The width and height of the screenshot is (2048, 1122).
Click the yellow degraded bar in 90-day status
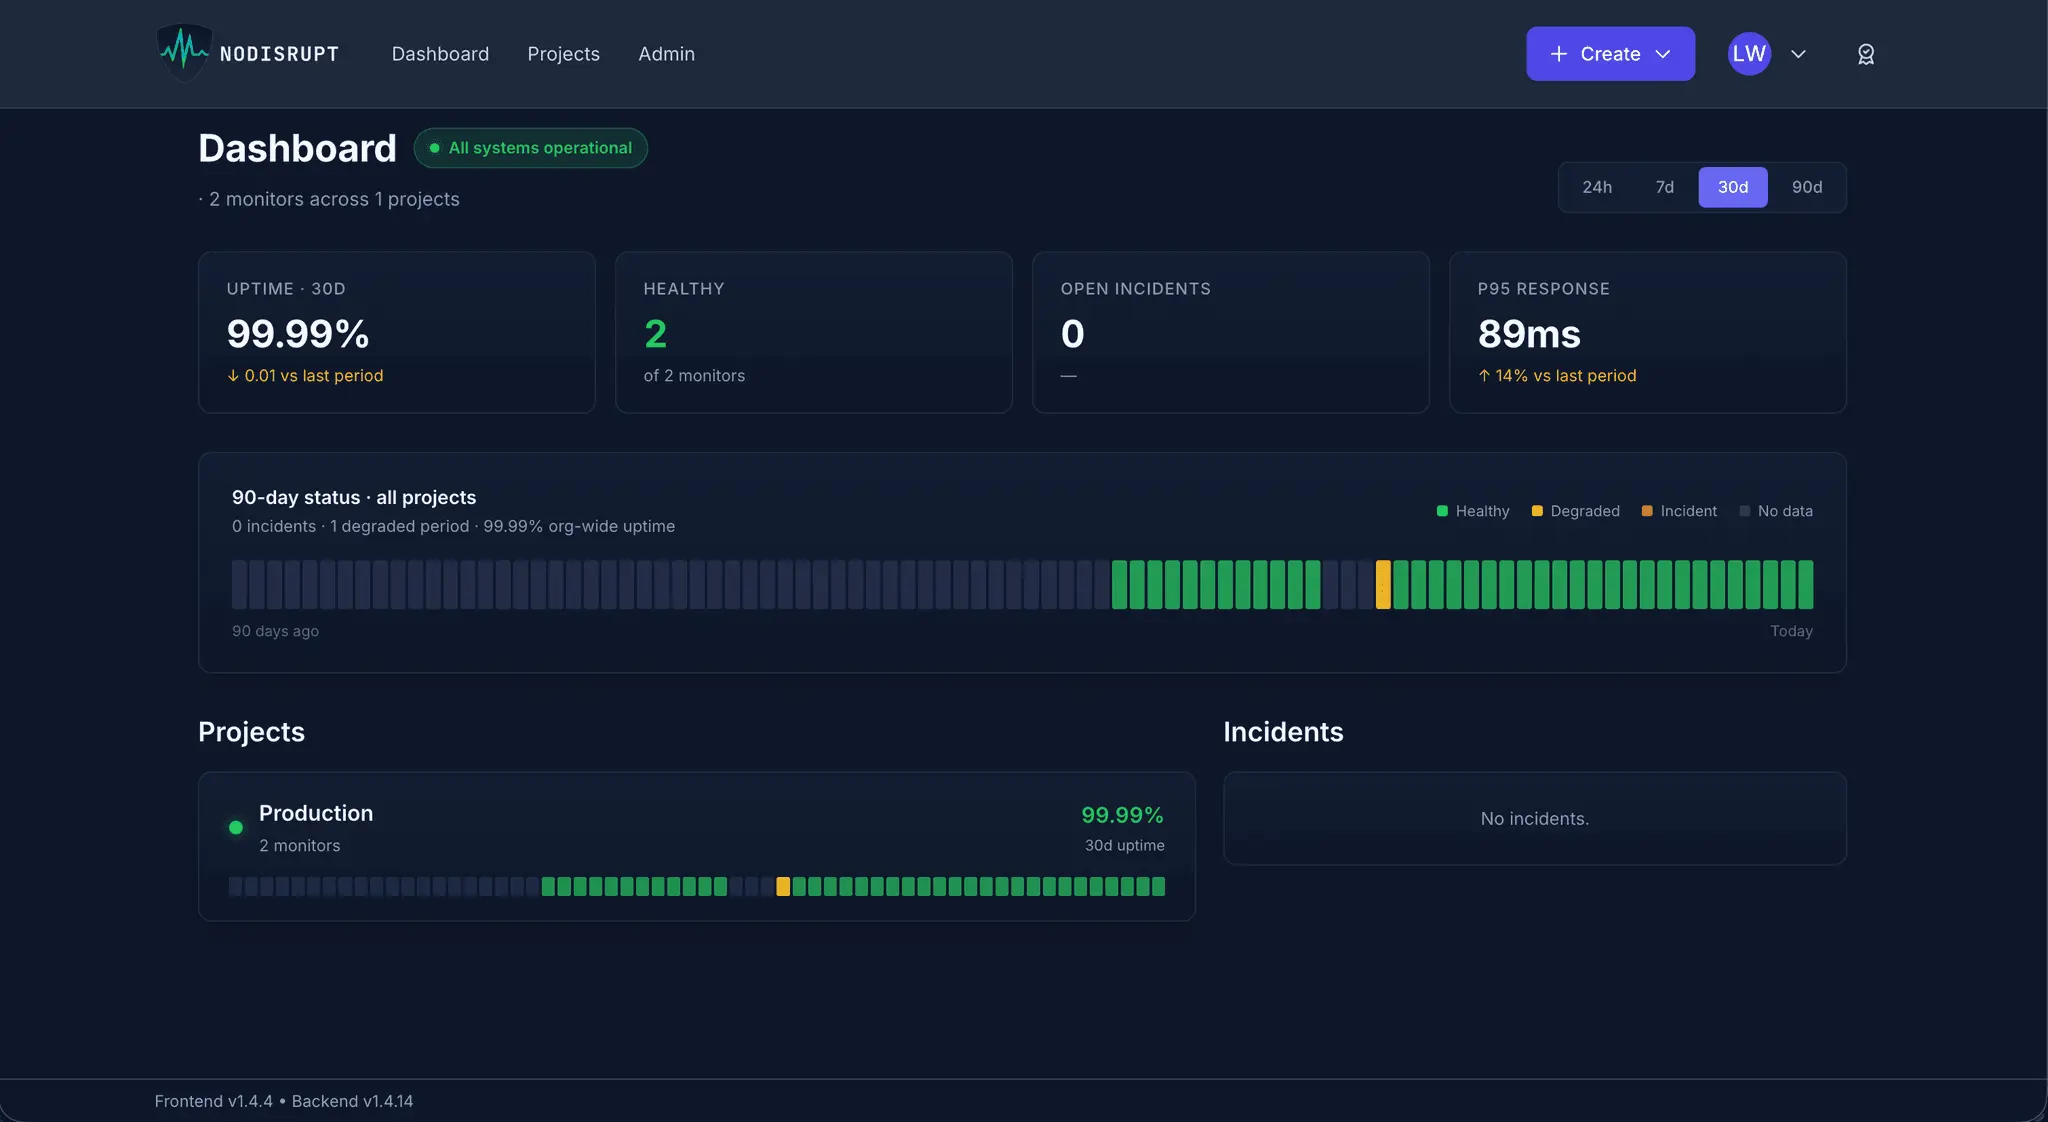[1383, 584]
